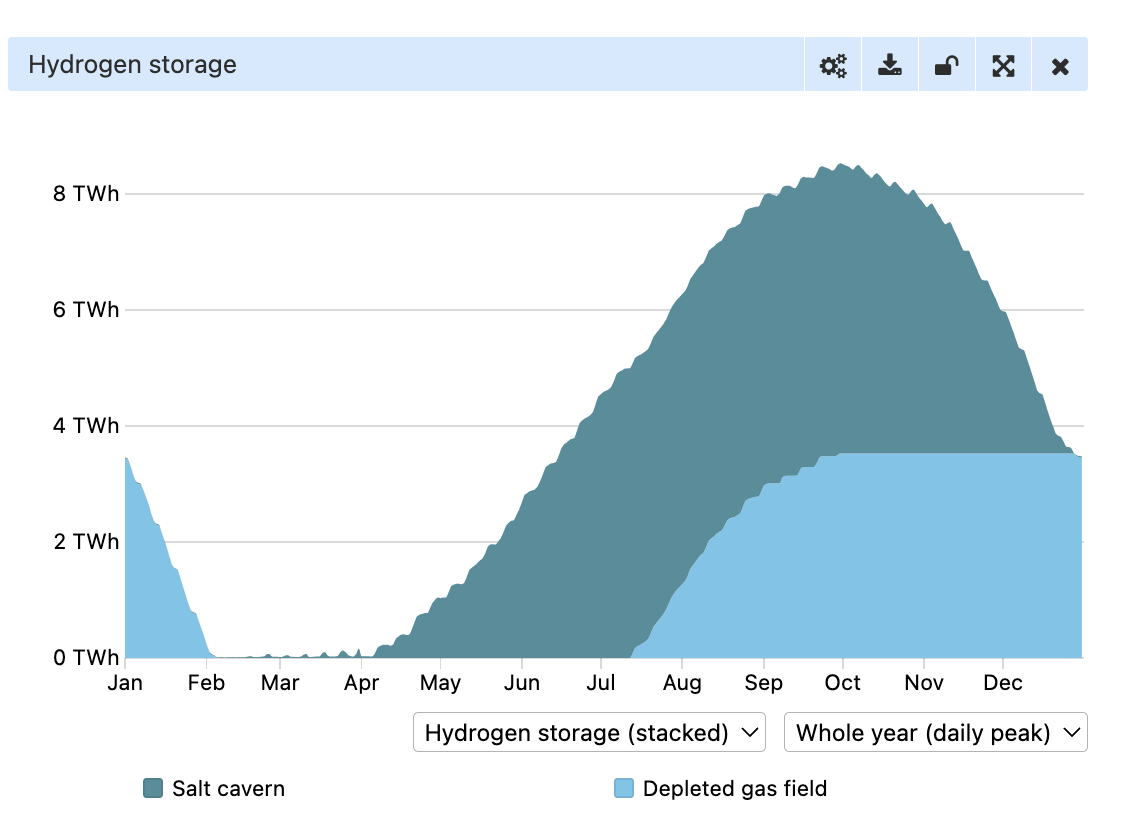Click the 0 TWh axis label
Image resolution: width=1128 pixels, height=816 pixels.
pyautogui.click(x=86, y=657)
